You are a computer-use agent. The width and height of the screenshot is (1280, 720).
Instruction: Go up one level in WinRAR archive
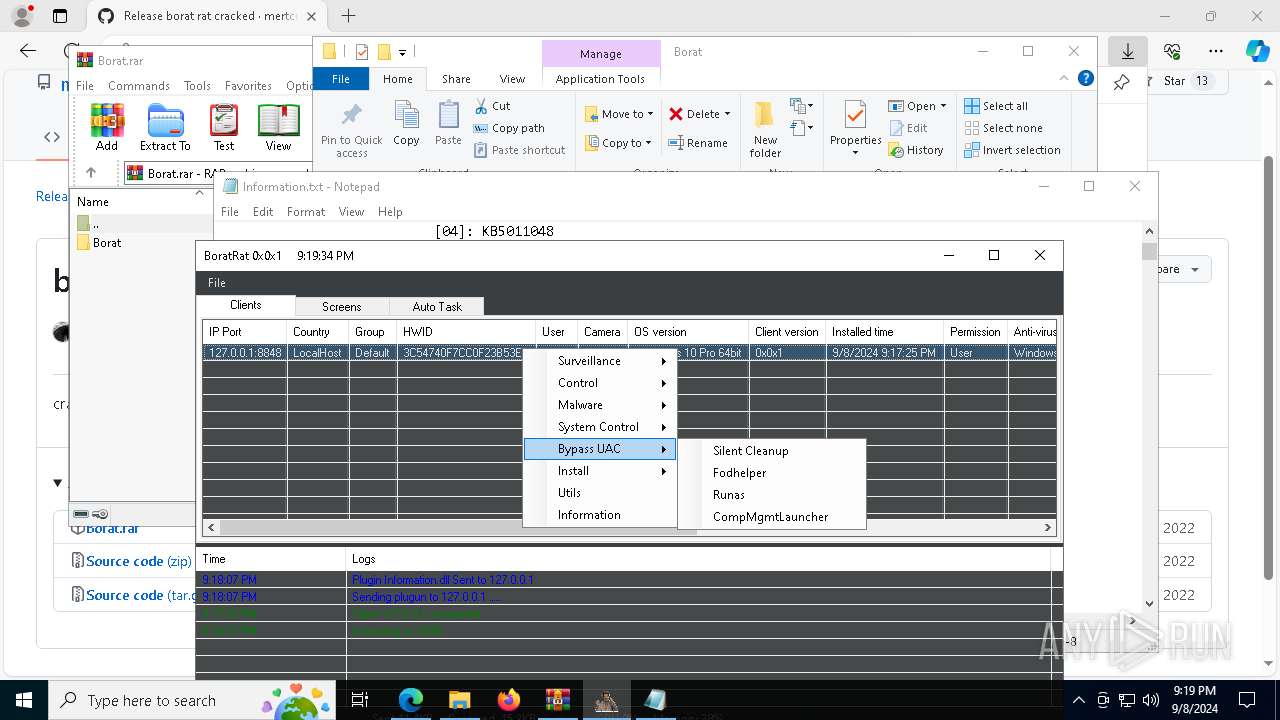91,173
